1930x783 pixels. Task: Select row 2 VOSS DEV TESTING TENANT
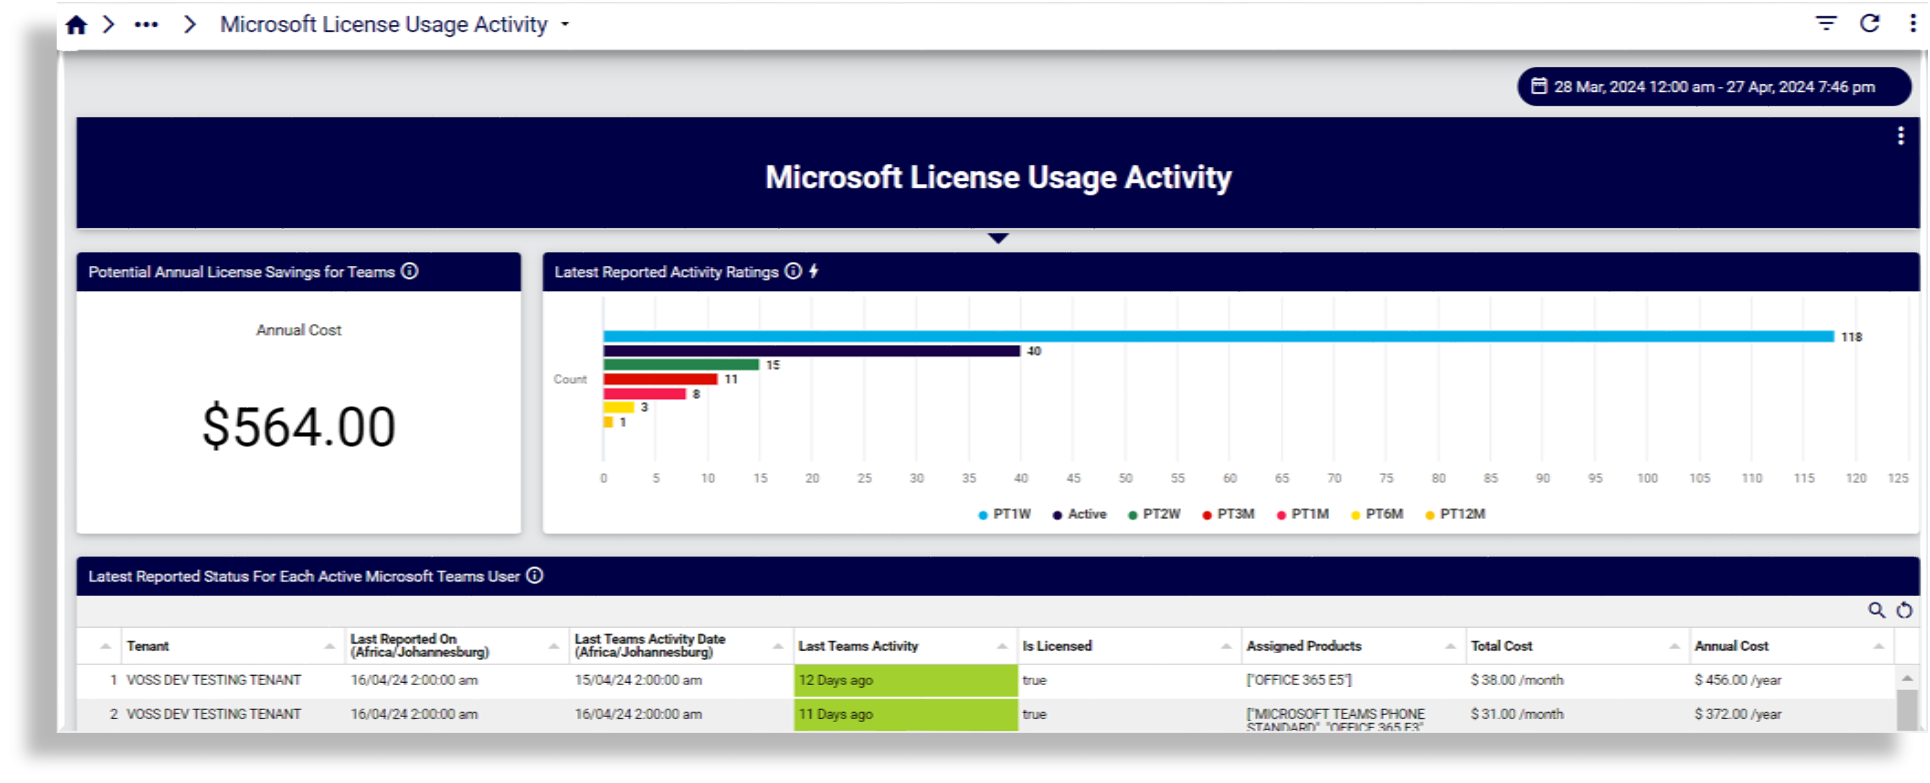pyautogui.click(x=213, y=714)
